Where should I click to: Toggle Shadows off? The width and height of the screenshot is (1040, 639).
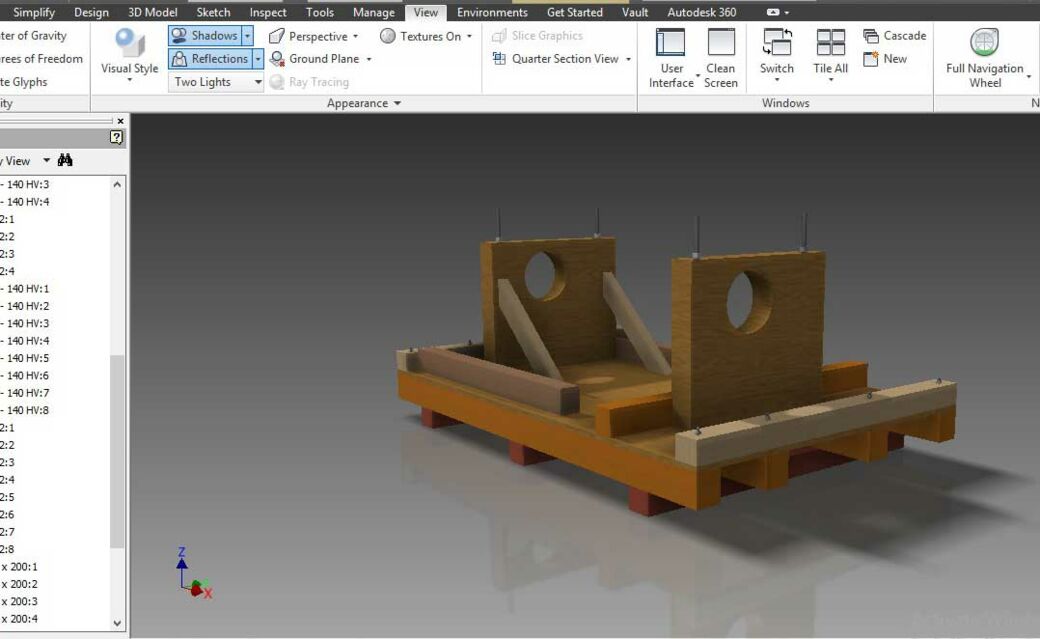coord(205,36)
